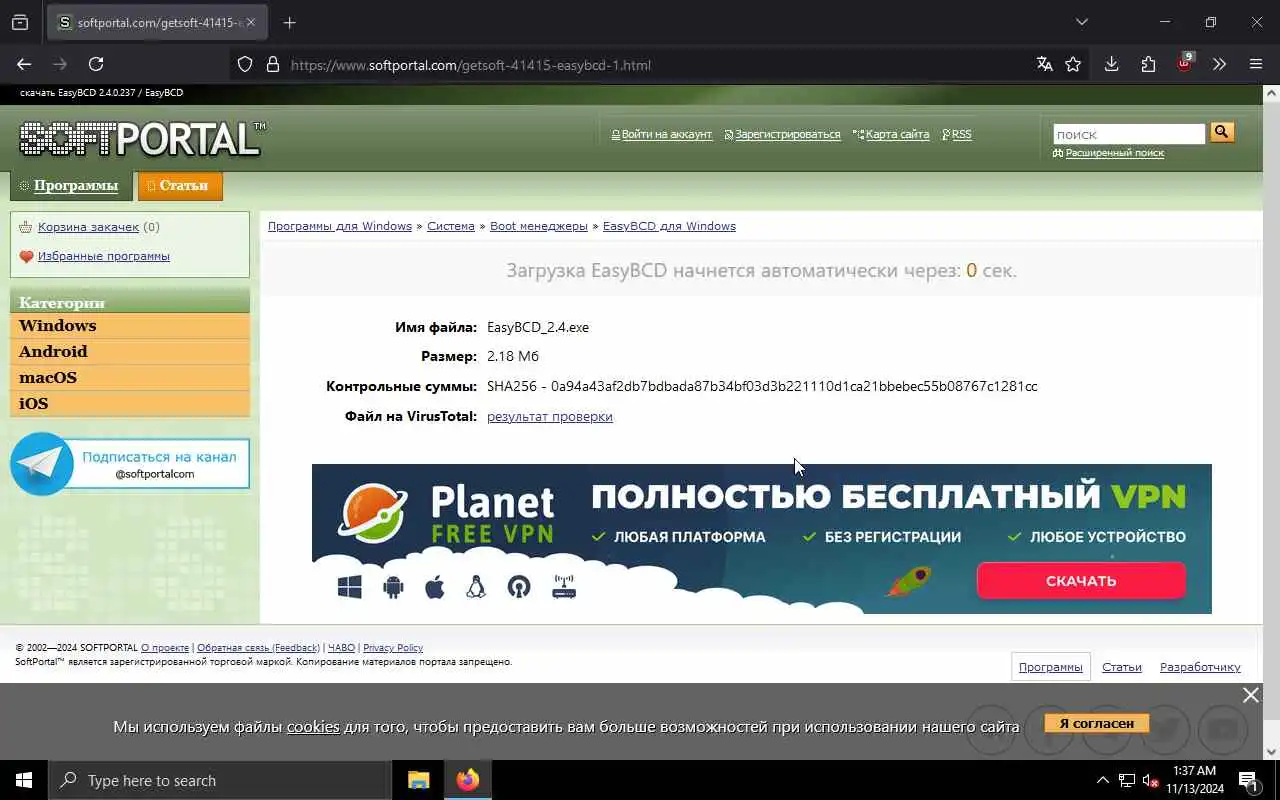This screenshot has height=800, width=1280.
Task: Show hidden tray icons chevron
Action: point(1103,780)
